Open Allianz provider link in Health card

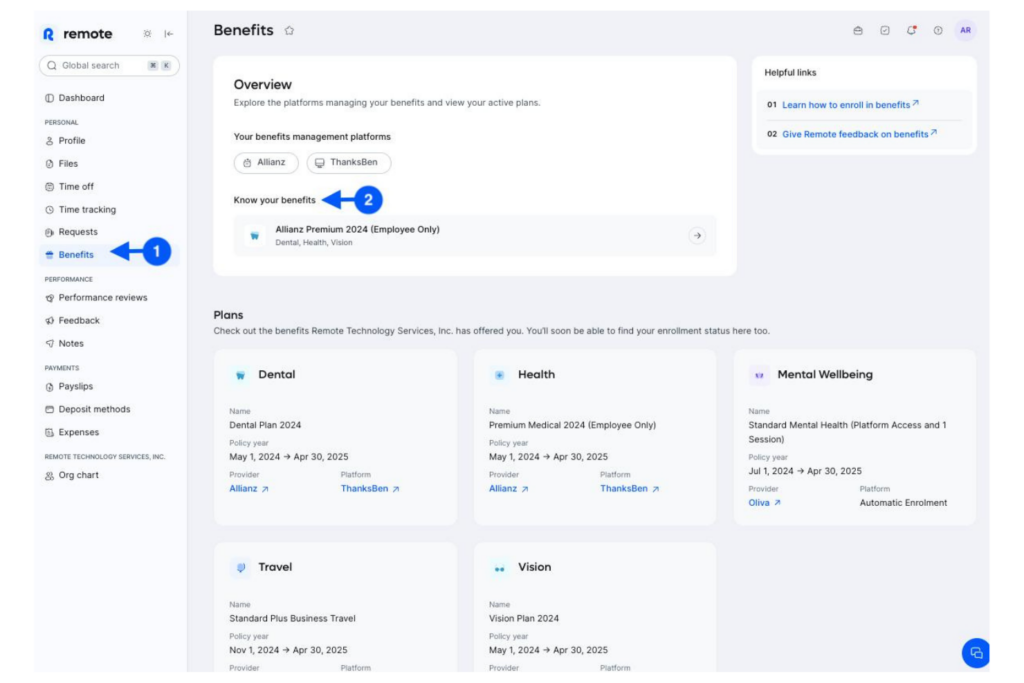[x=509, y=488]
